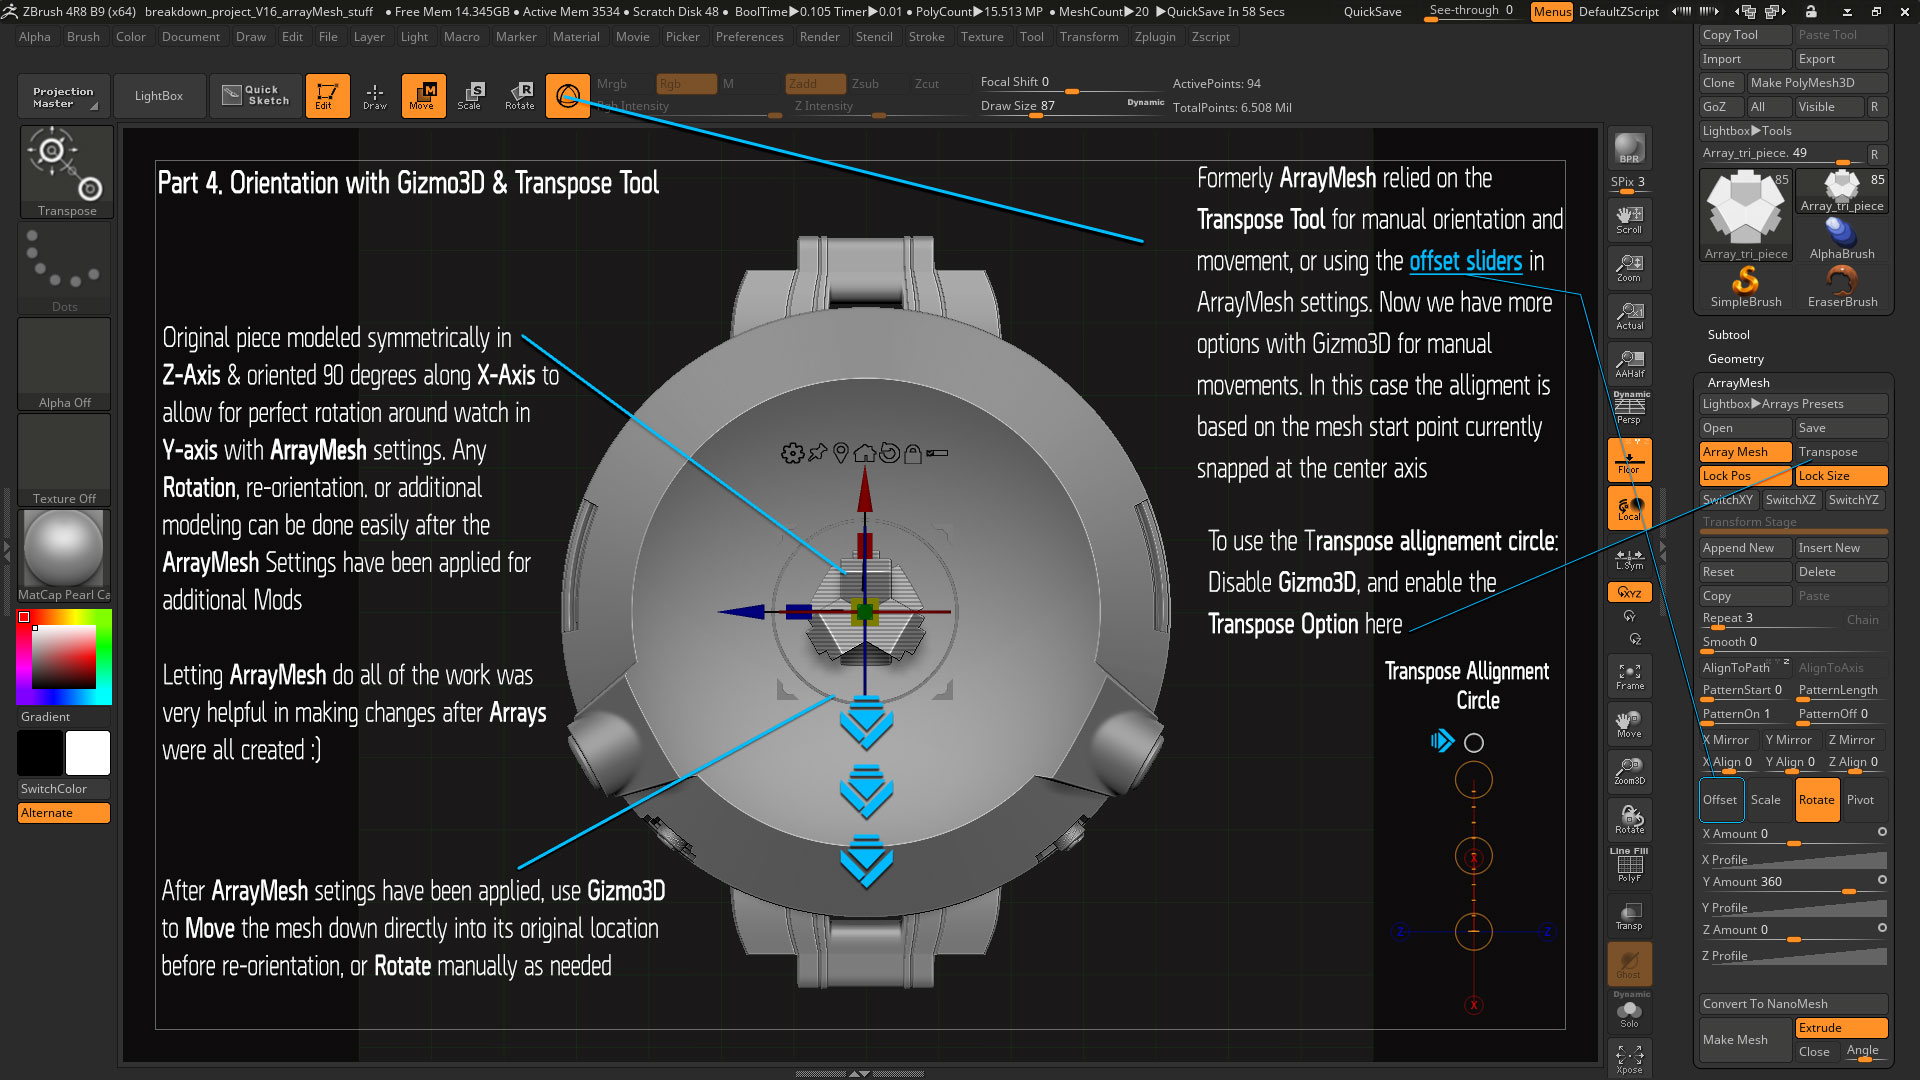This screenshot has width=1920, height=1080.
Task: Click the Scroll canvas icon
Action: [x=1629, y=219]
